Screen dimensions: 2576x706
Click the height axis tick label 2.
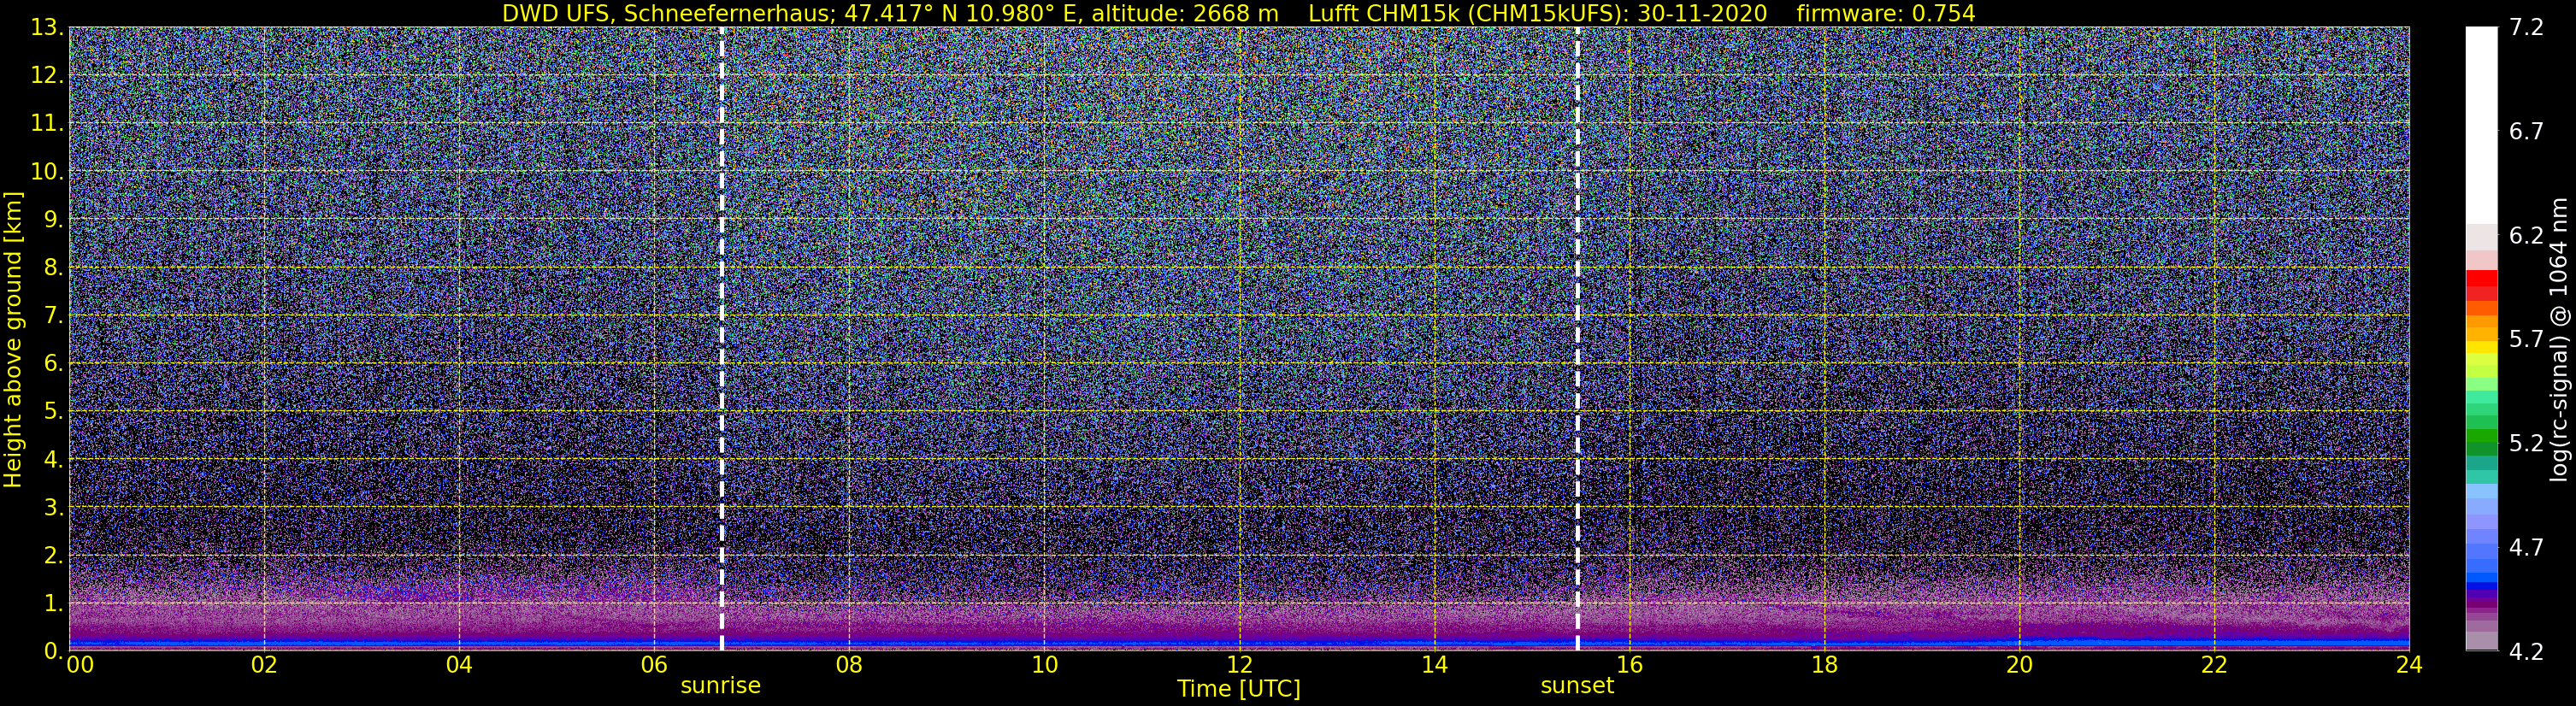(x=54, y=555)
